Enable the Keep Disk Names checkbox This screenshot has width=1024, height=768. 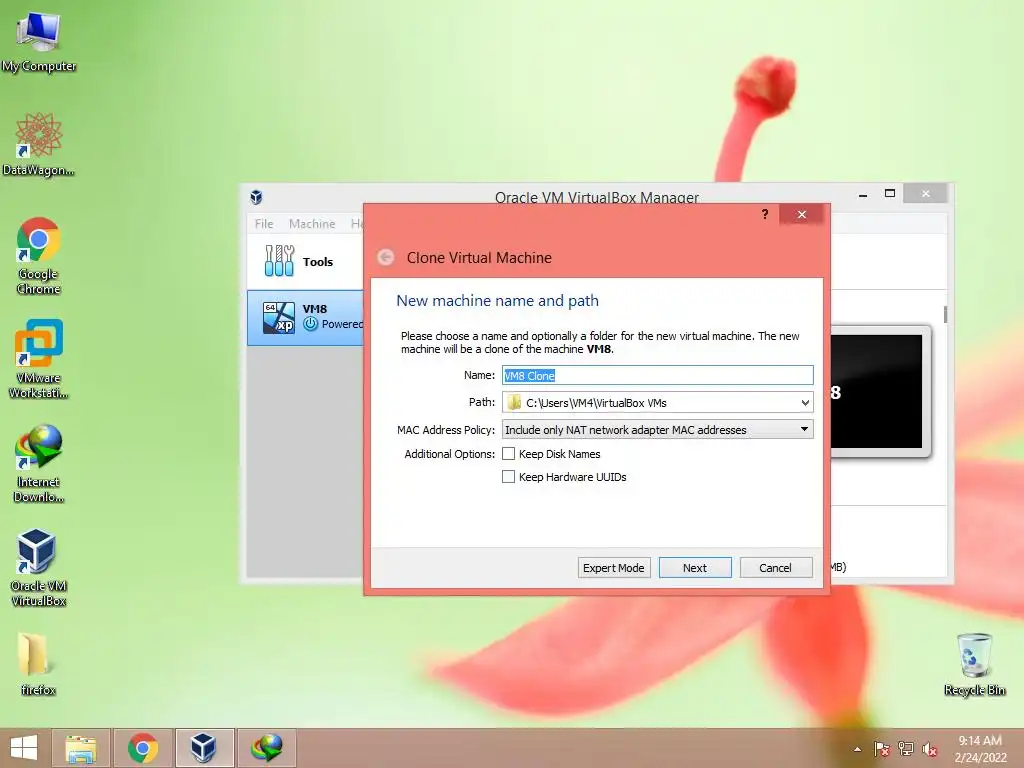[509, 454]
